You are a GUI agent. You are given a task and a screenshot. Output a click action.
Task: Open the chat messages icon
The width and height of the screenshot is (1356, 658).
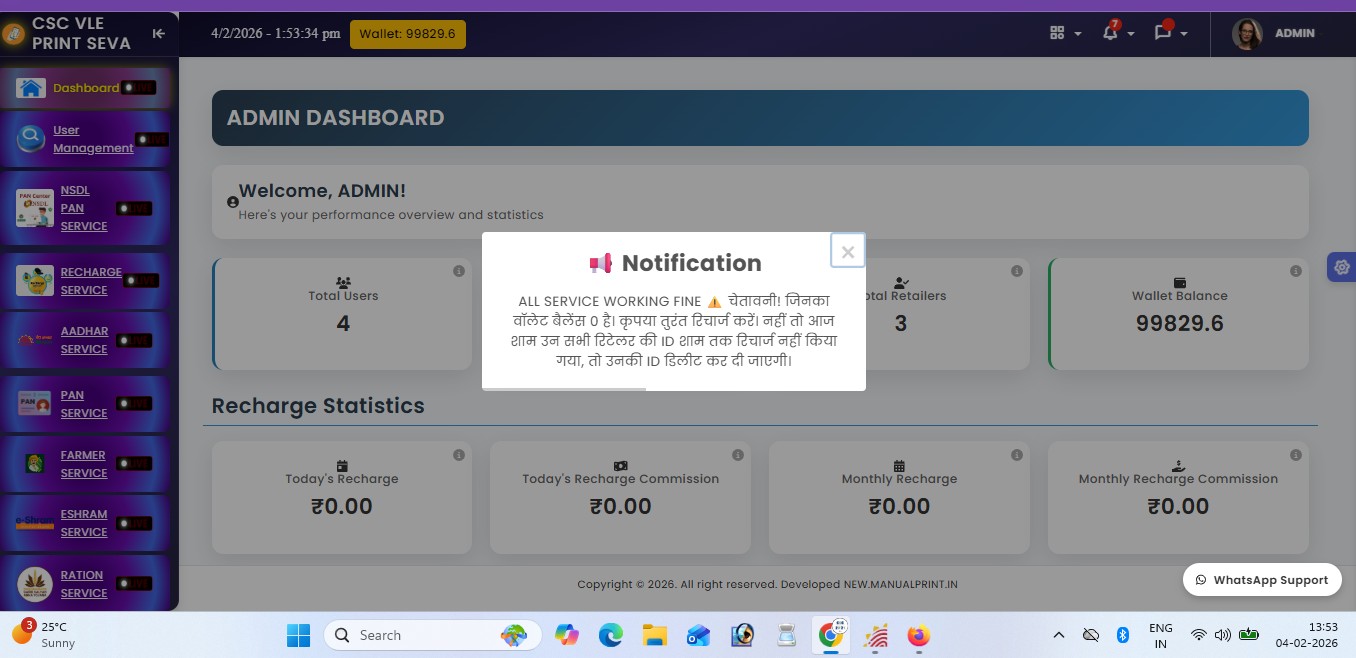pos(1162,33)
